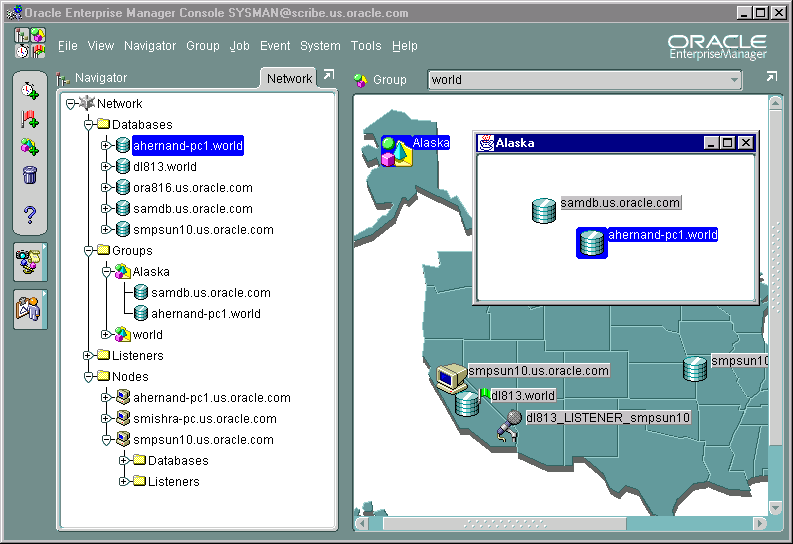Switch to the Network tab
The height and width of the screenshot is (544, 793).
[289, 78]
